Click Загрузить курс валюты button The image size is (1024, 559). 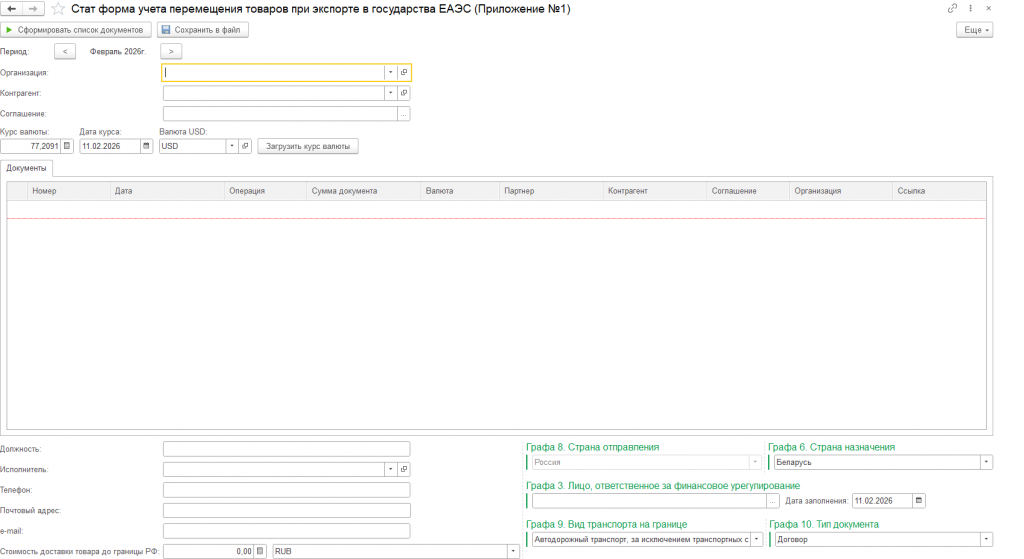(x=308, y=146)
